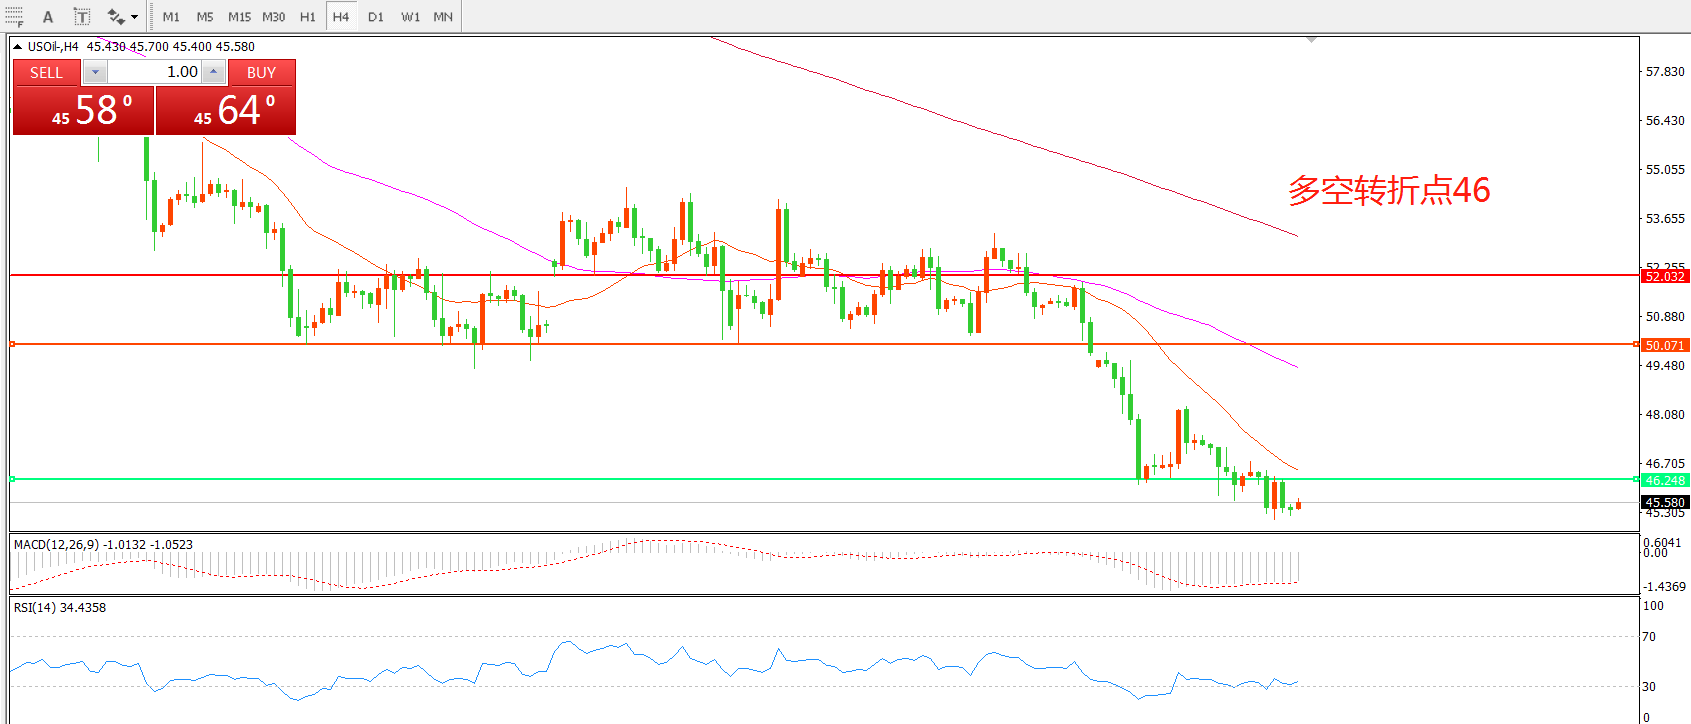This screenshot has width=1691, height=724.
Task: Collapse the One-Click Trading panel triangle
Action: [17, 46]
